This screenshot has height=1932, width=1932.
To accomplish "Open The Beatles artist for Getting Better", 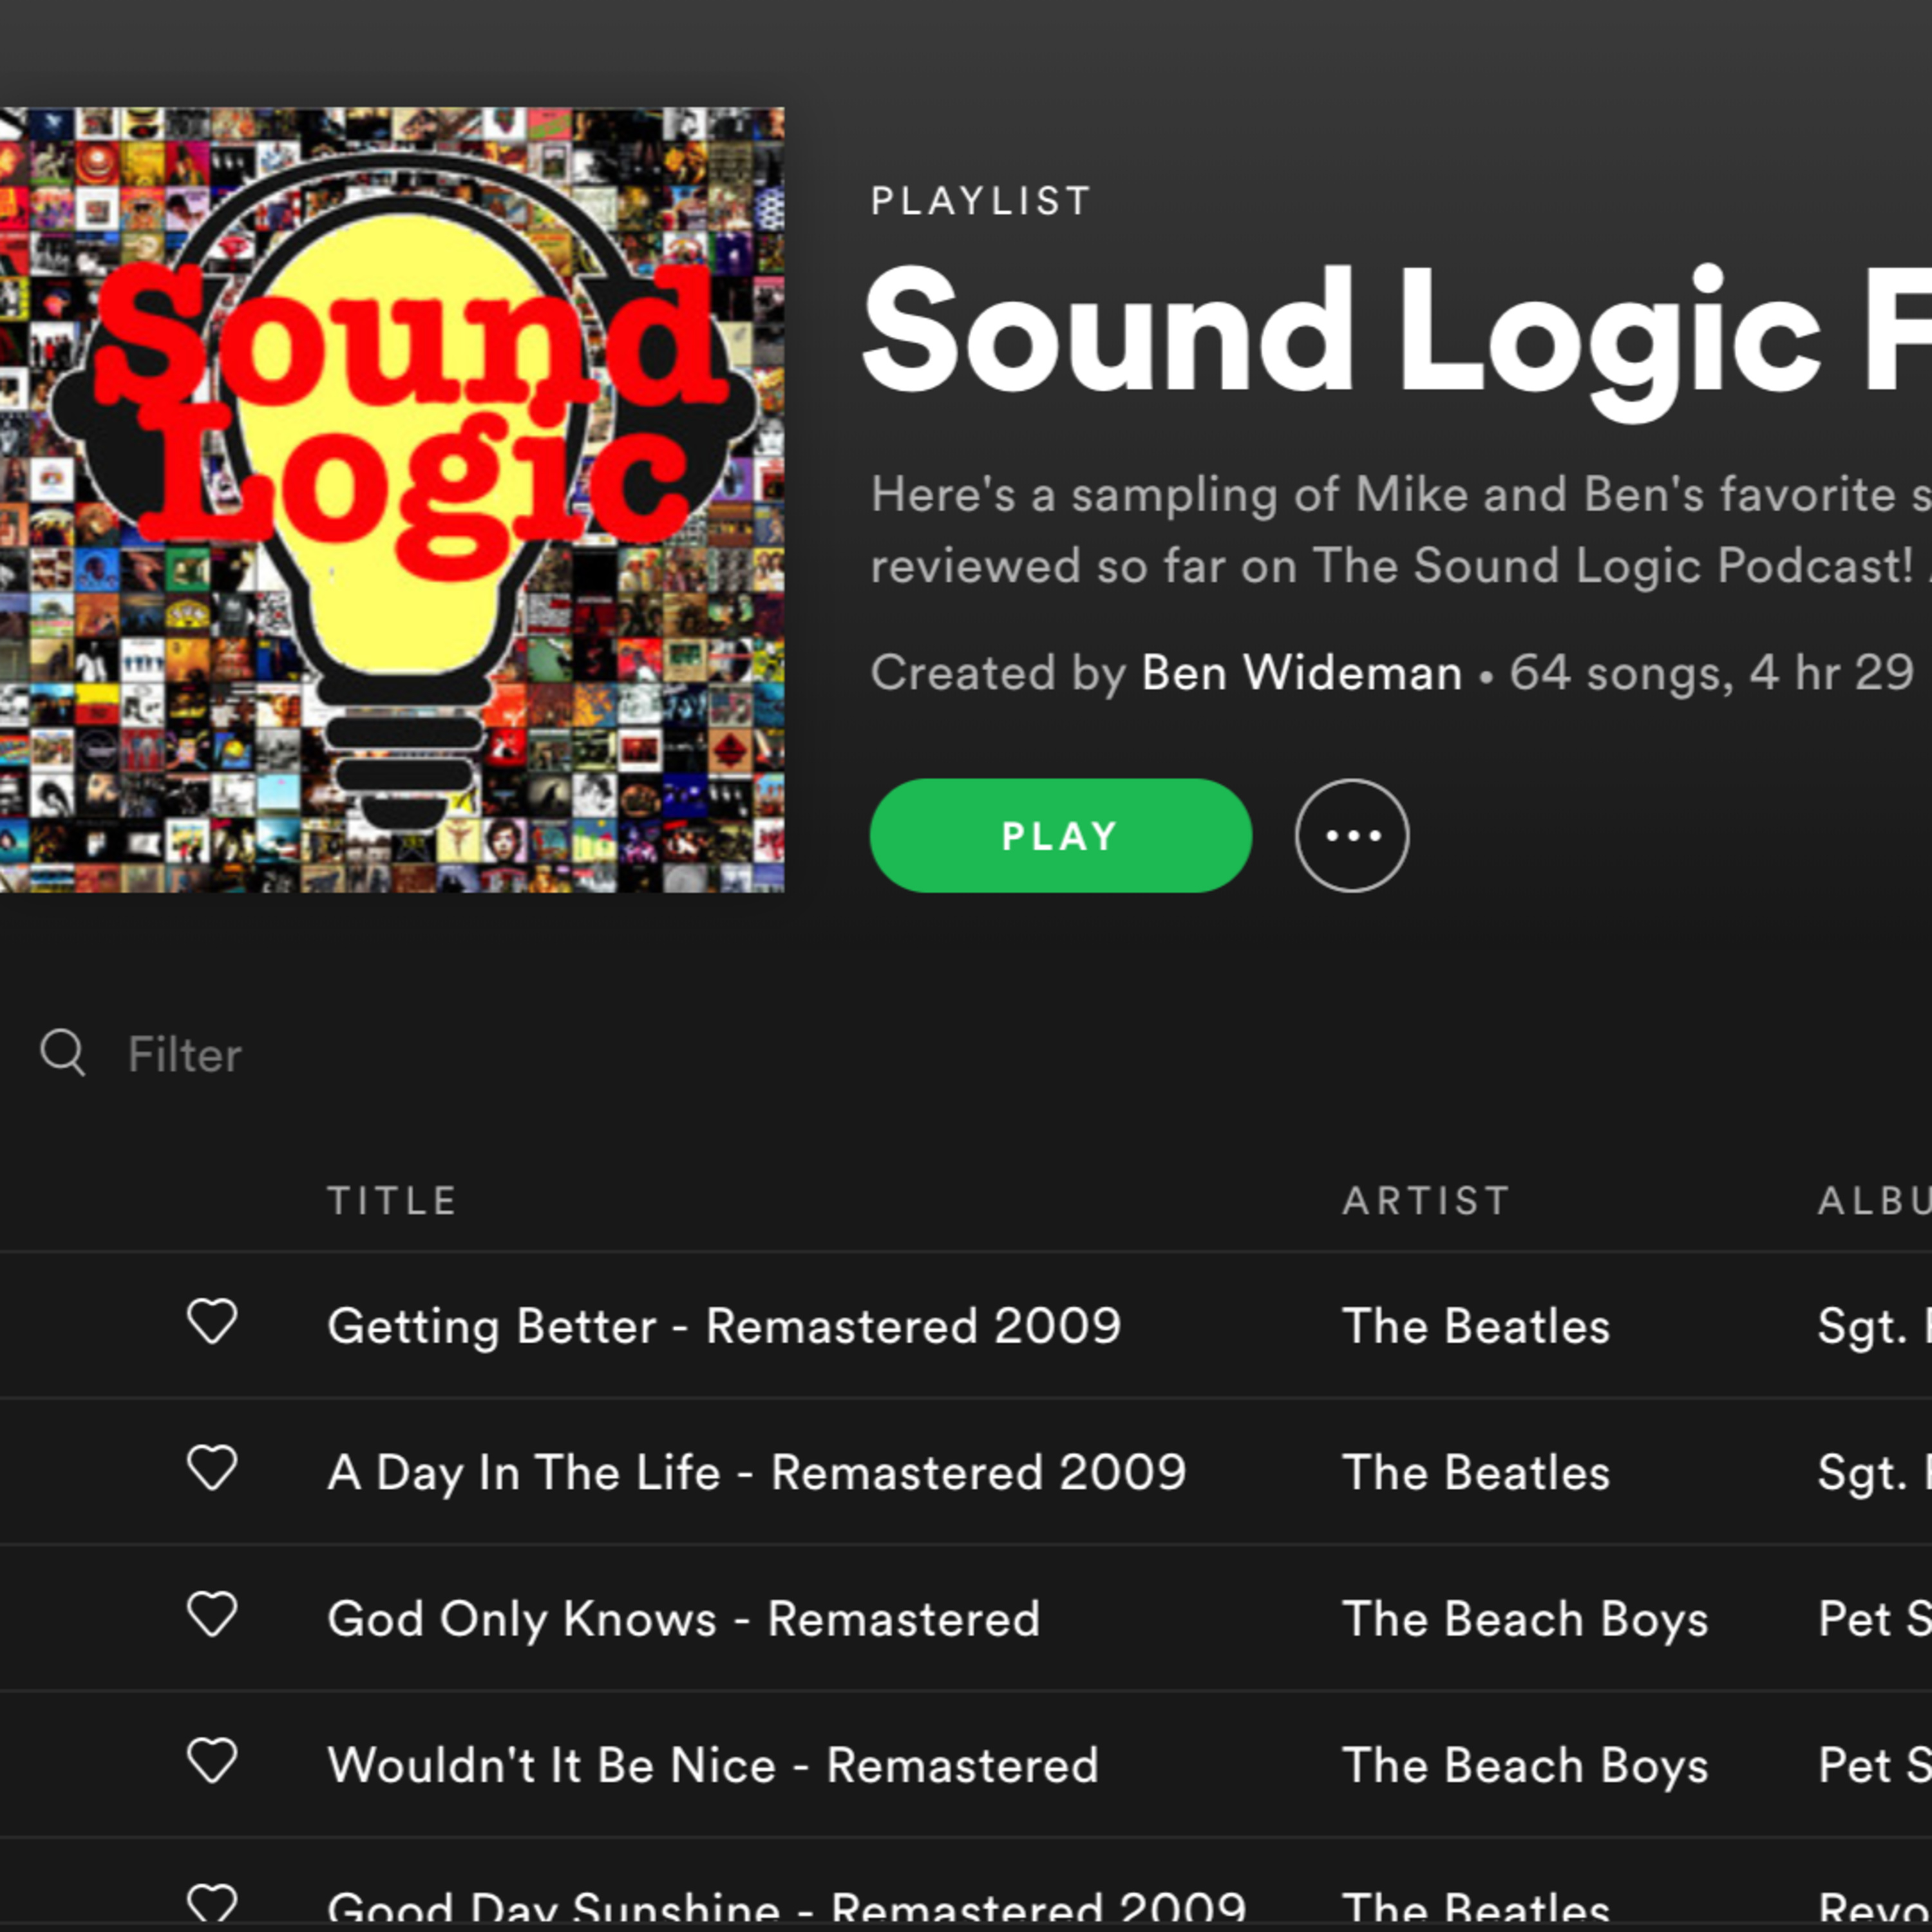I will pyautogui.click(x=1475, y=1327).
